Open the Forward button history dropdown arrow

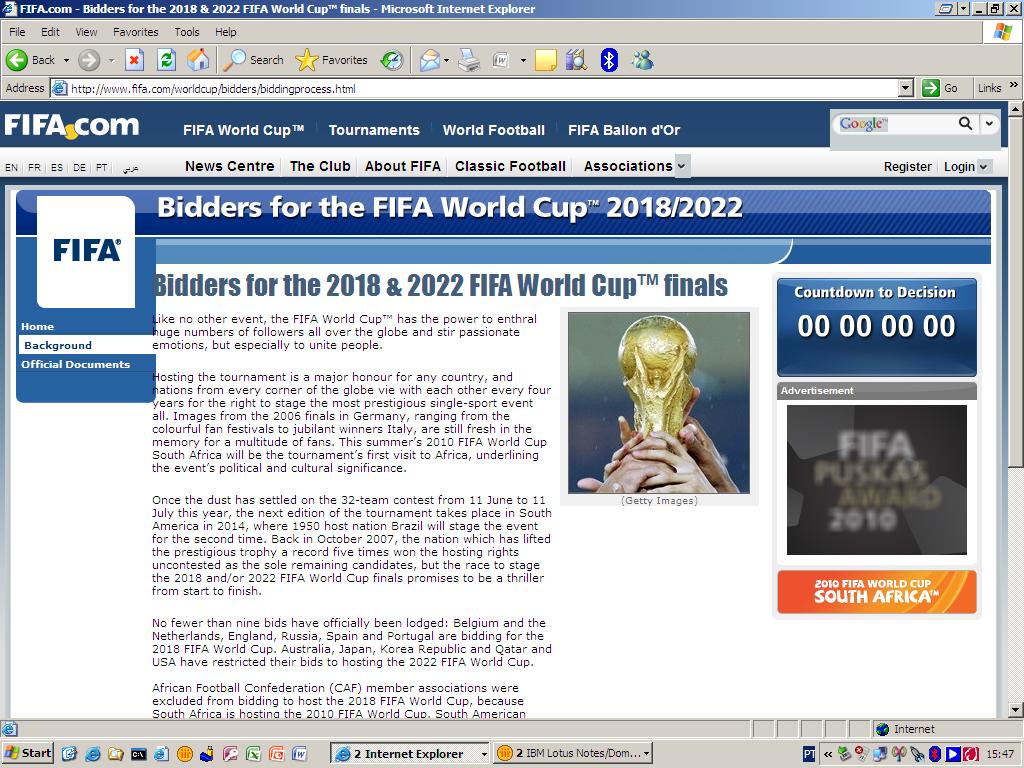pyautogui.click(x=111, y=60)
